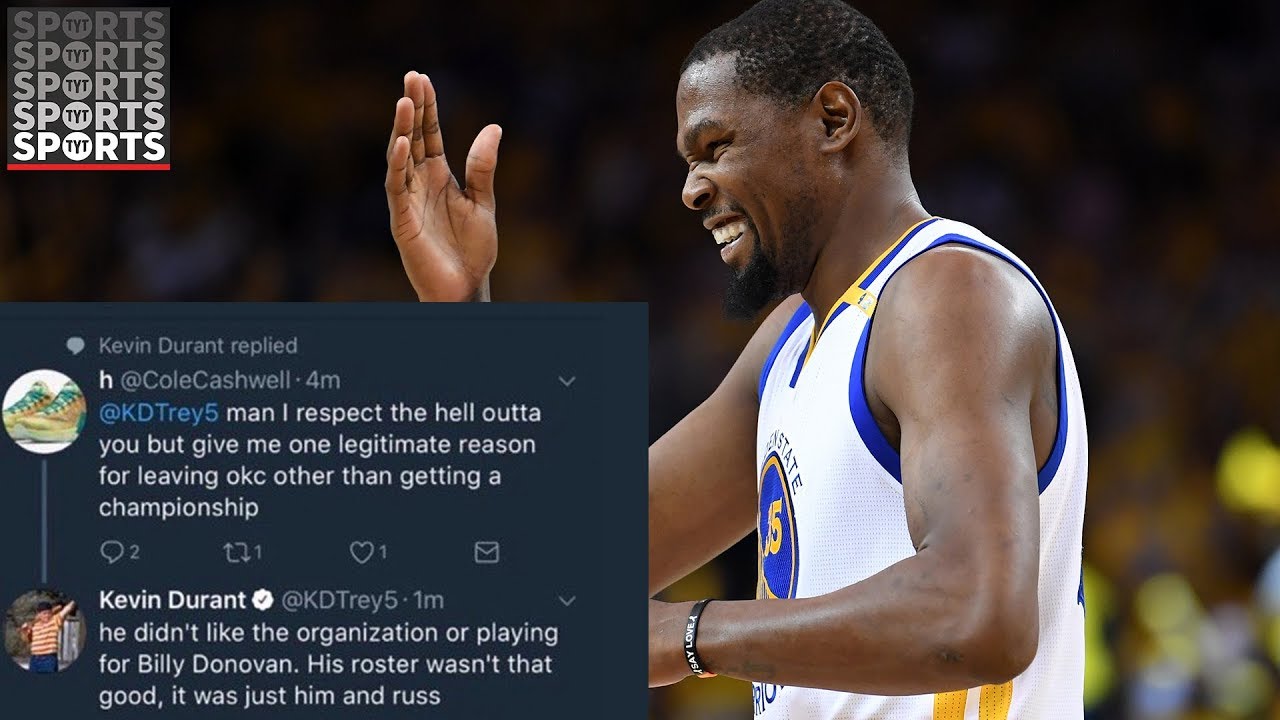Open the 'Kevin Durant replied' context label
The width and height of the screenshot is (1280, 720).
click(x=198, y=346)
